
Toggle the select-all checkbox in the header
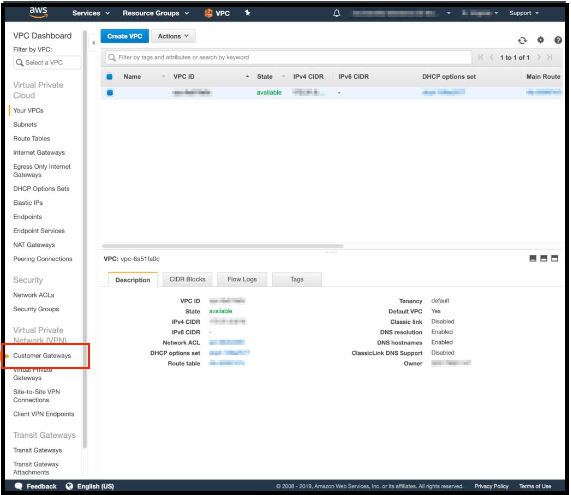point(109,76)
